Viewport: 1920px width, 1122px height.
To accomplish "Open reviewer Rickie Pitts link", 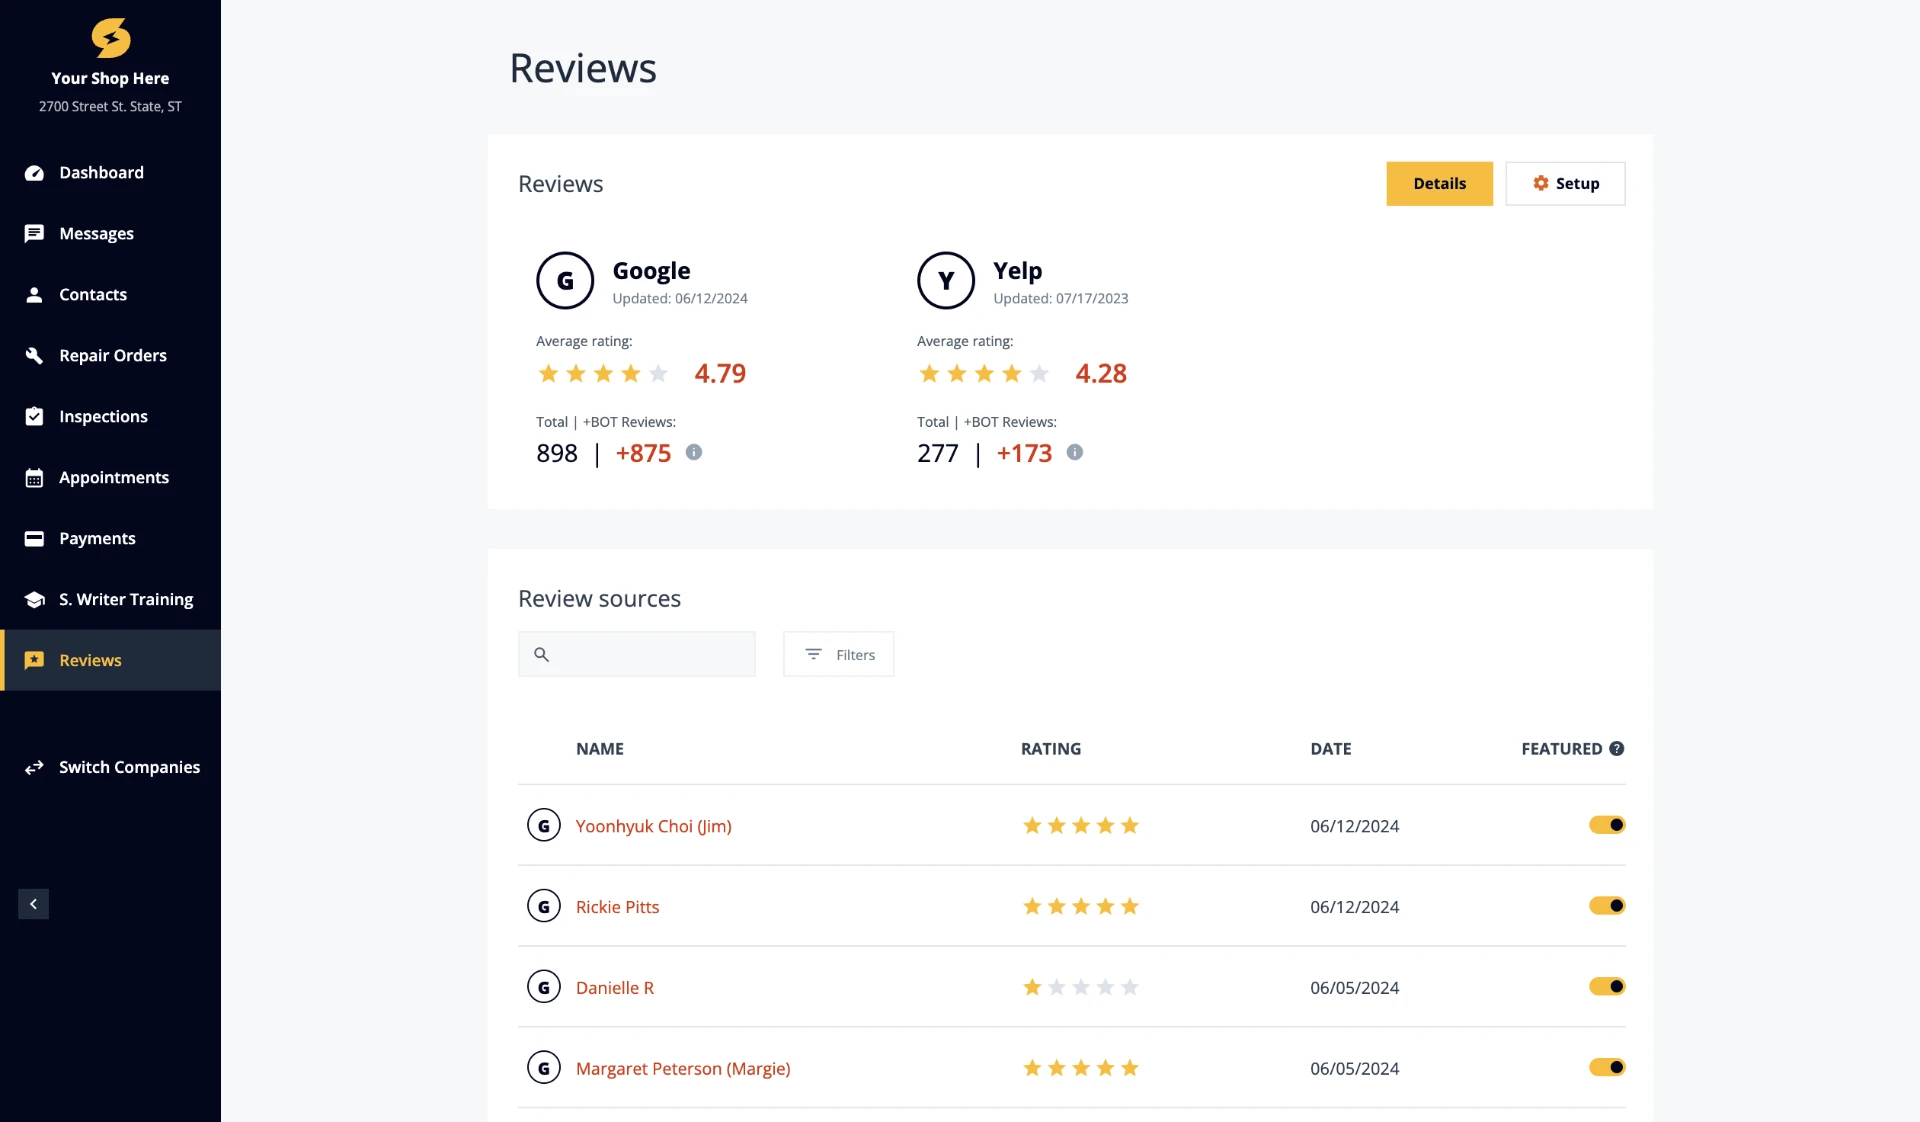I will [x=617, y=908].
